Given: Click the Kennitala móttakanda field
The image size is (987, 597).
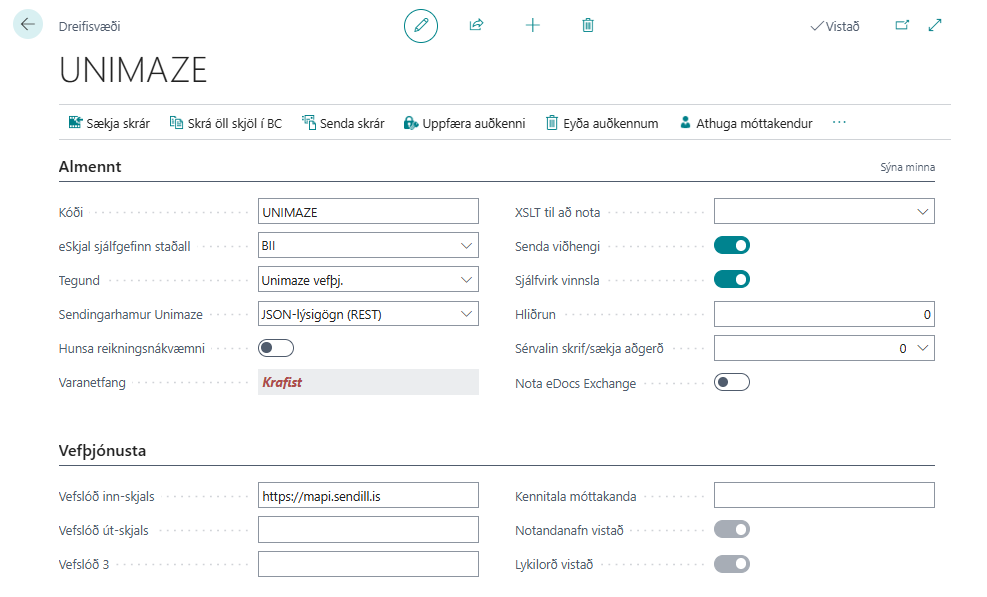Looking at the screenshot, I should click(824, 496).
